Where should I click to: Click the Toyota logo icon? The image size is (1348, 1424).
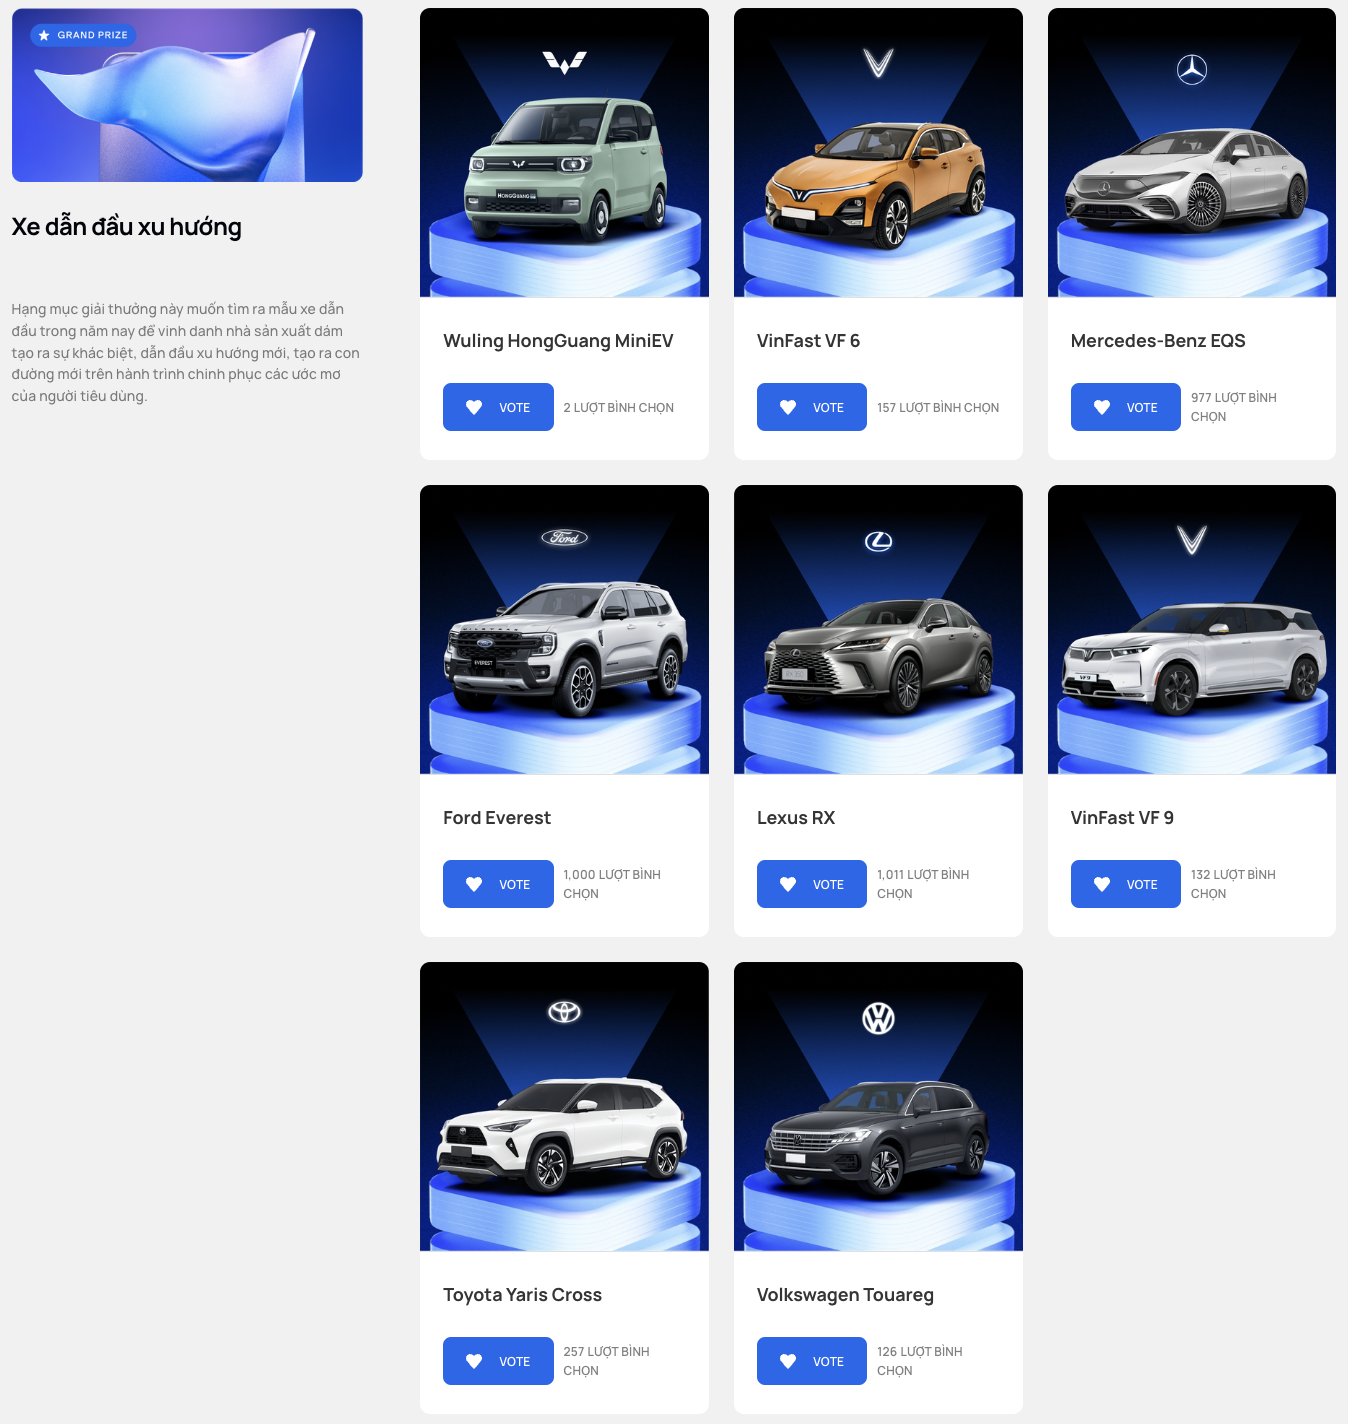tap(564, 1012)
